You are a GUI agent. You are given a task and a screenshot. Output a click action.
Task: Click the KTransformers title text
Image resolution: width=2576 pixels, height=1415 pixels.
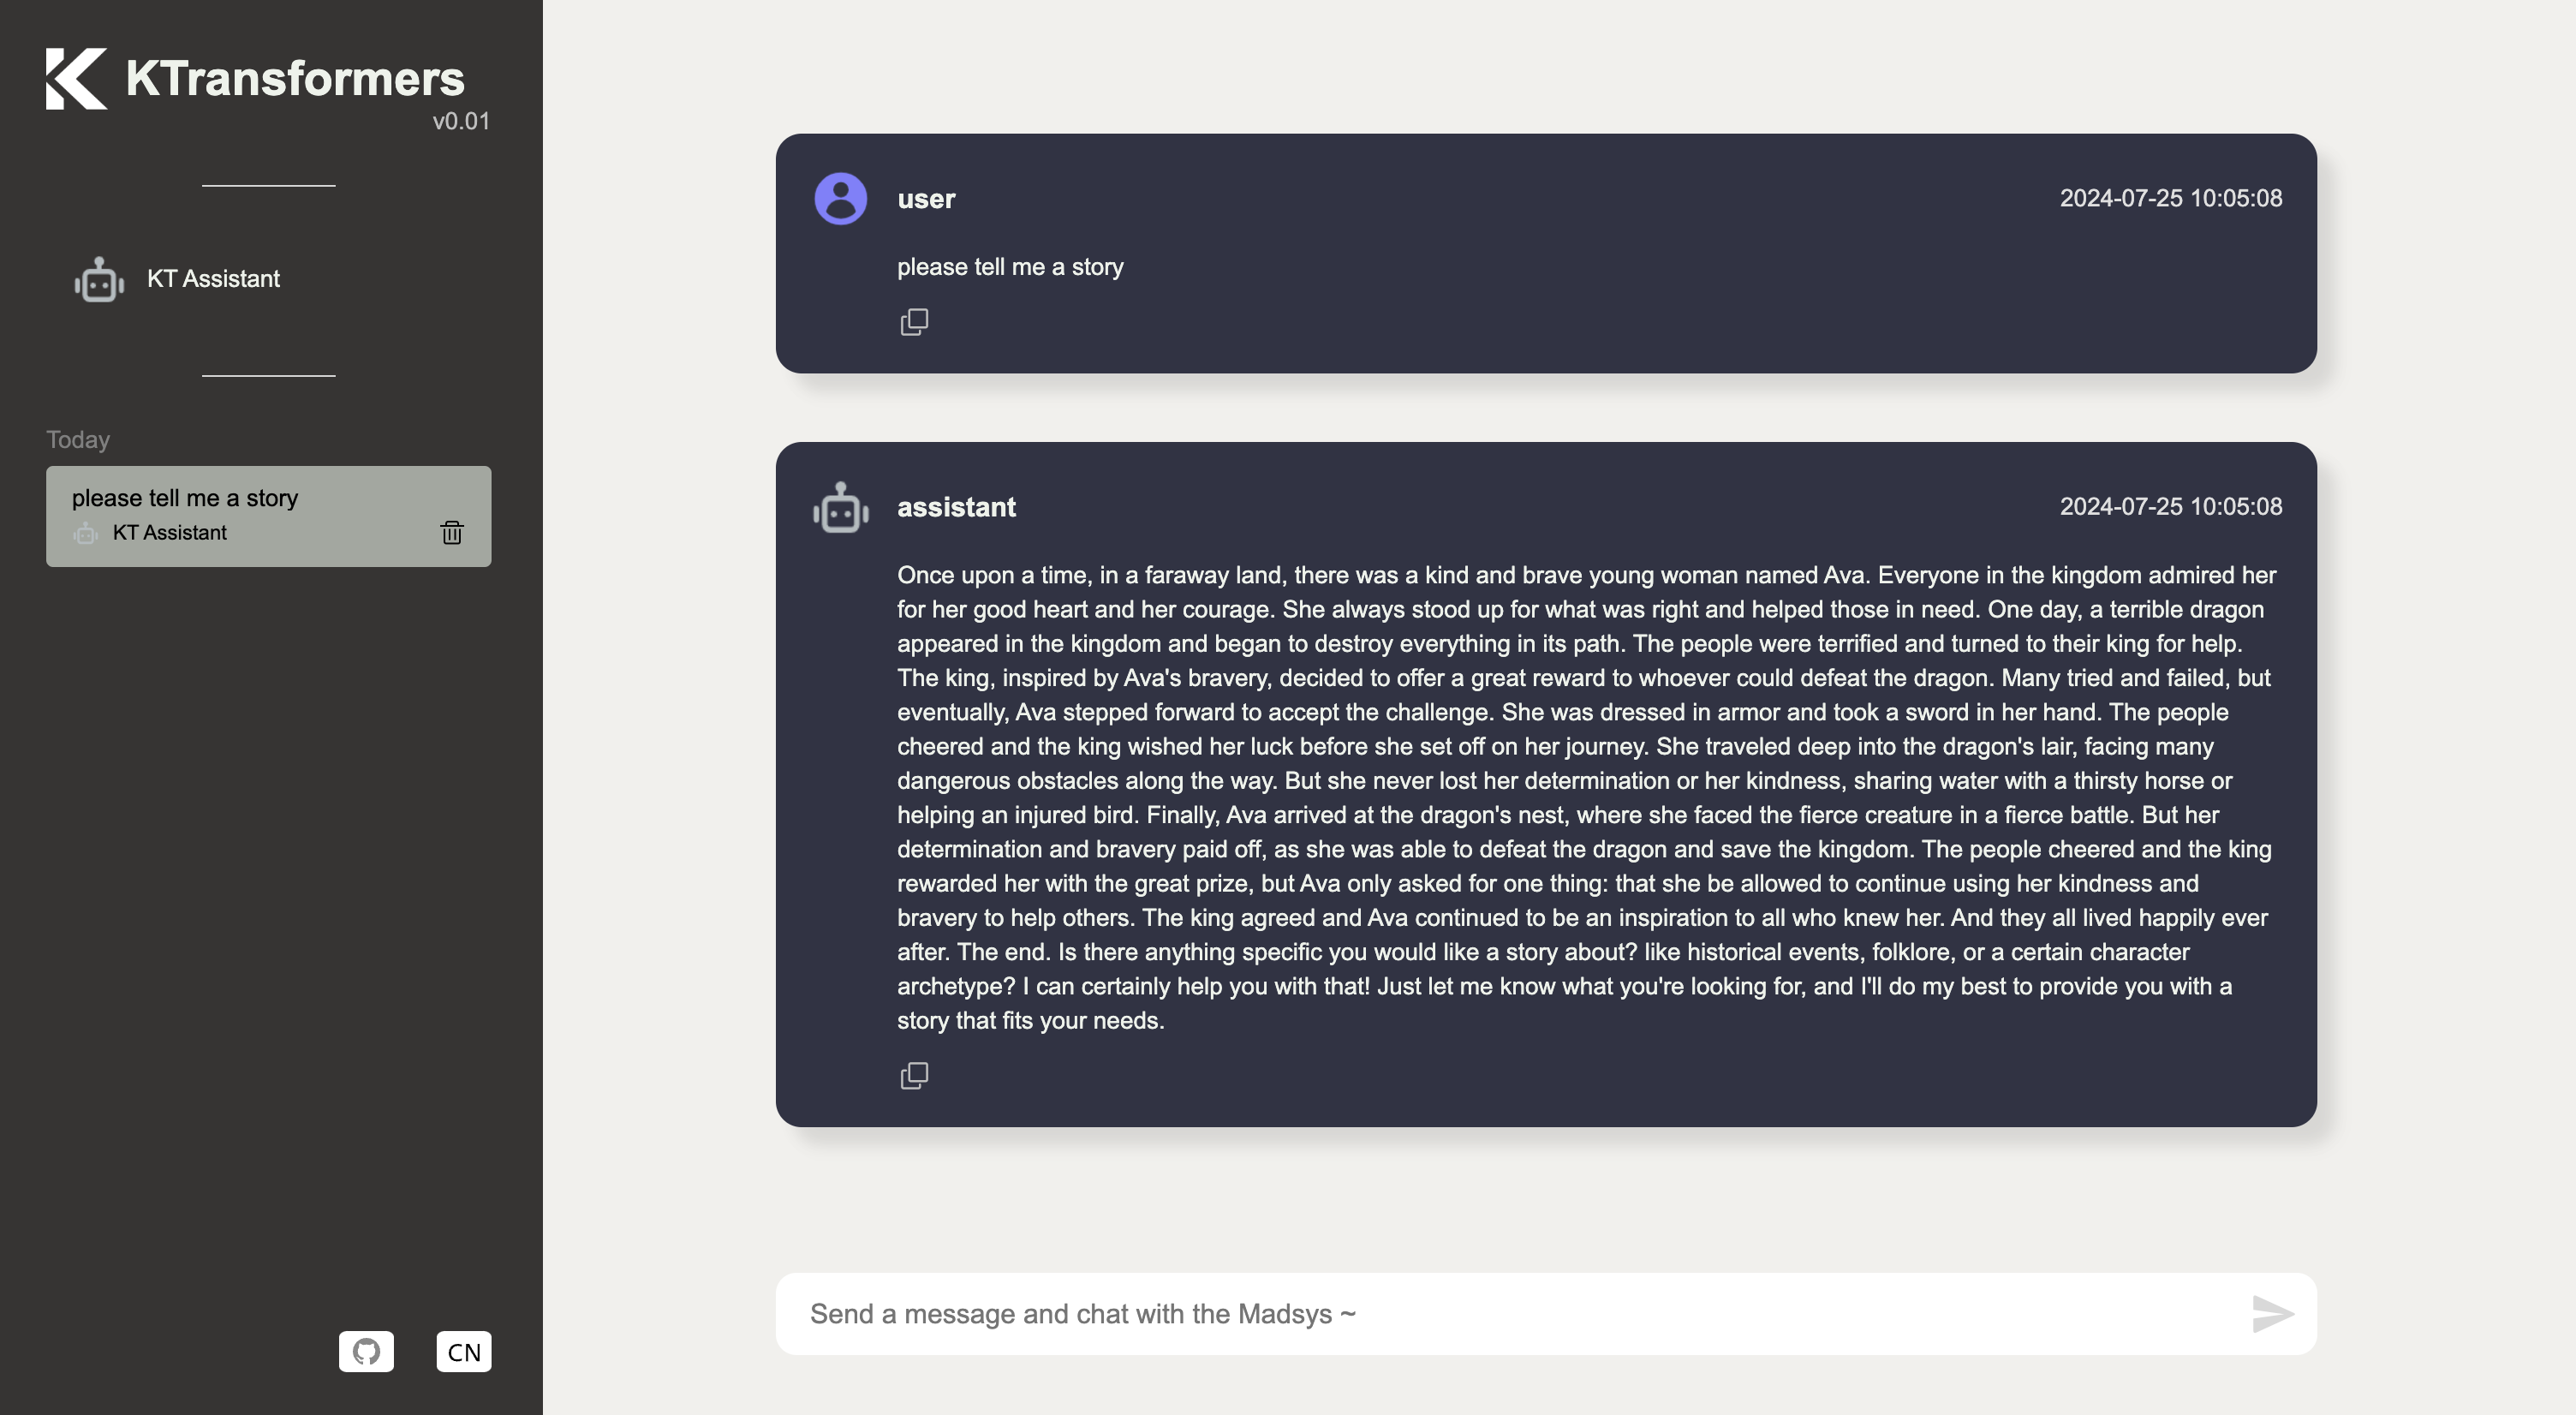tap(293, 78)
